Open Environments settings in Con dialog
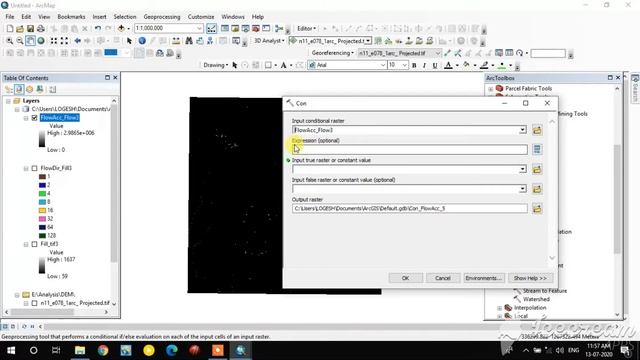This screenshot has height=360, width=640. point(484,278)
